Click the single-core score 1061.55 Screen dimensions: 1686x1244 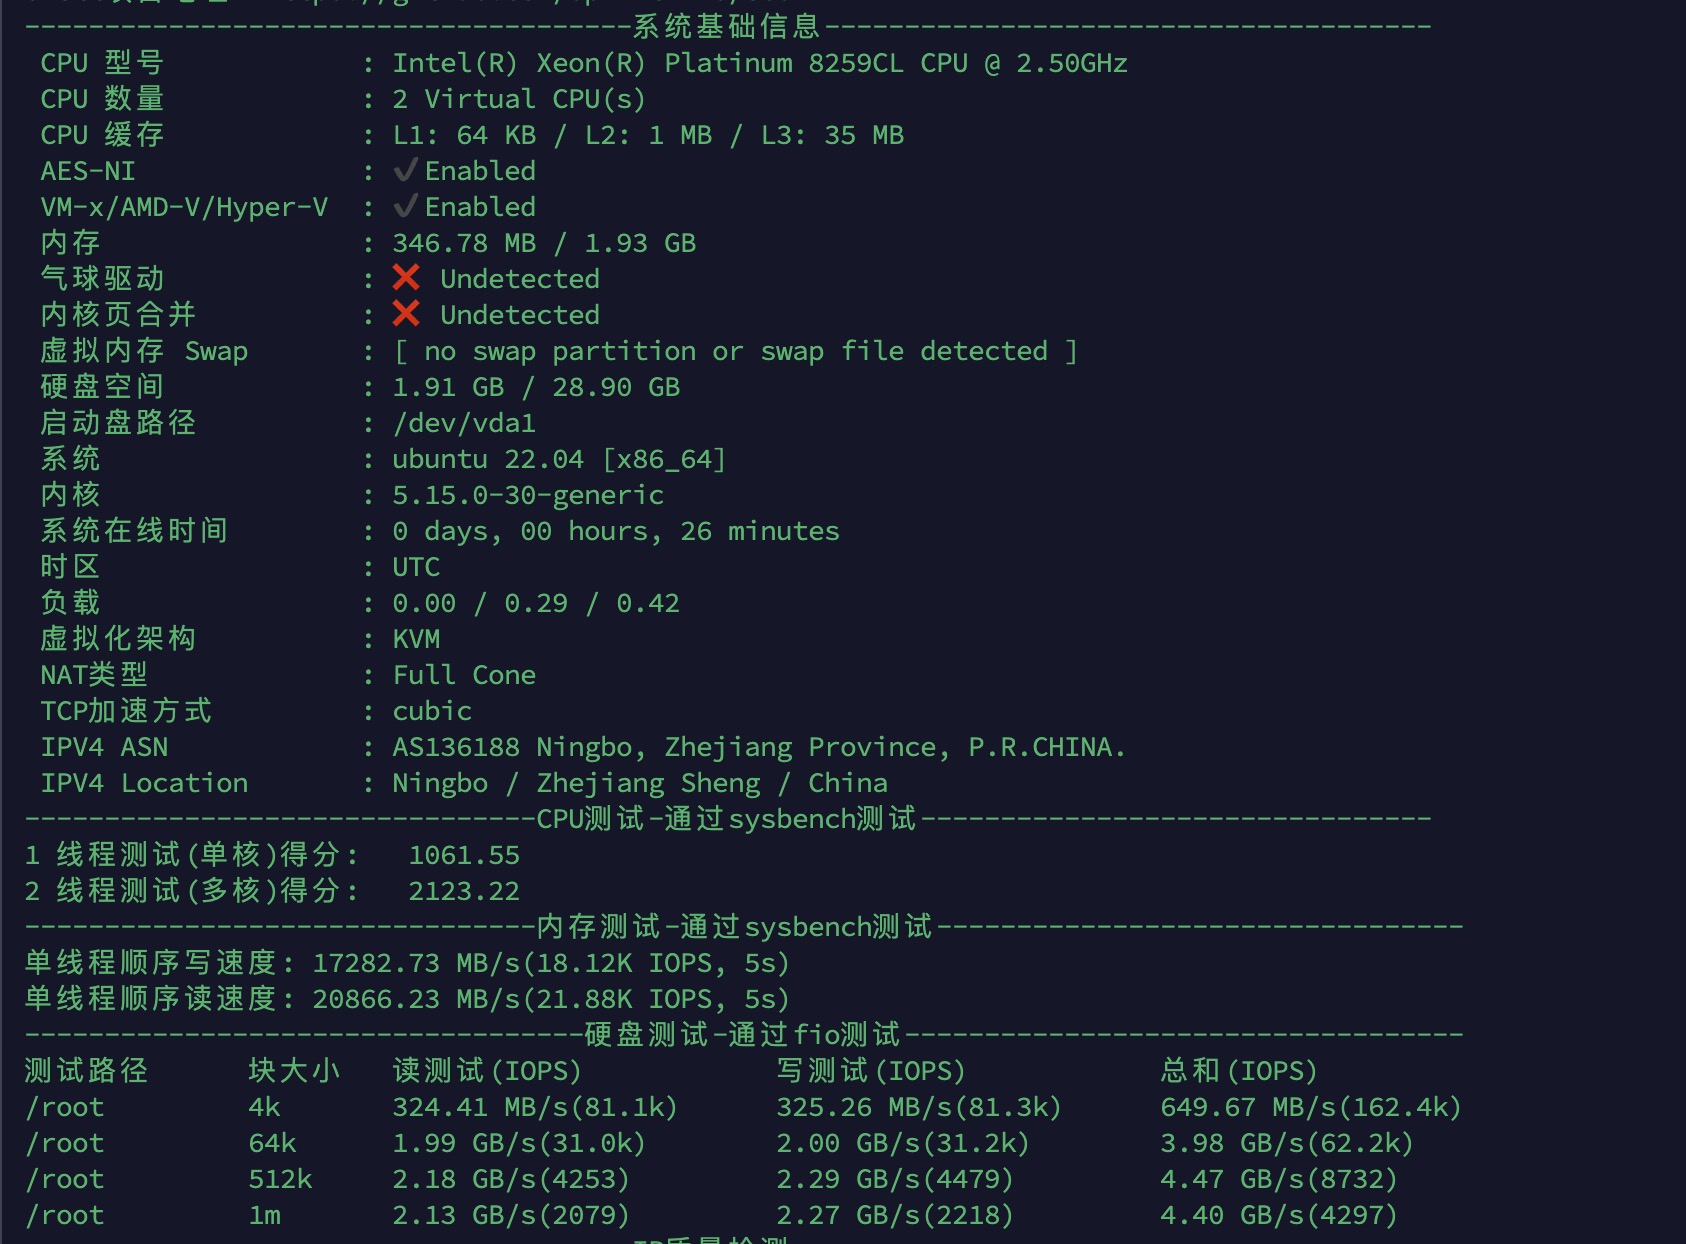464,855
